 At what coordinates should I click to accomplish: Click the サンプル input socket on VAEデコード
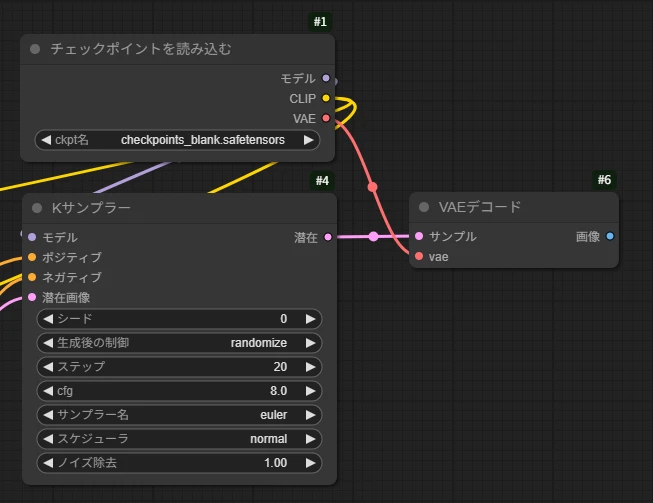click(x=418, y=237)
